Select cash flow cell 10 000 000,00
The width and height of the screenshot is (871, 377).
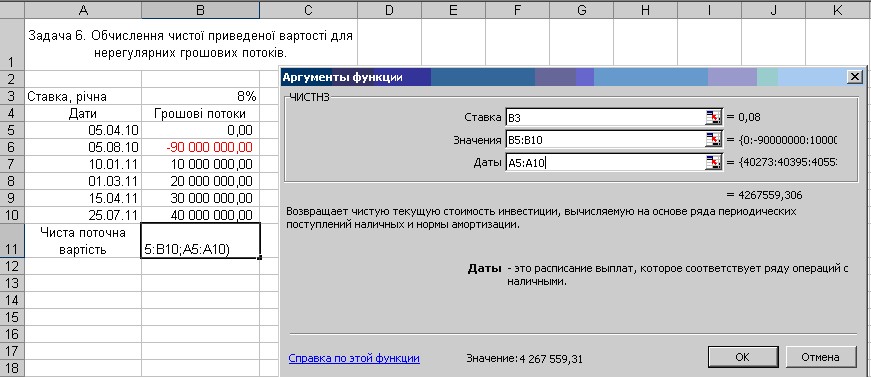201,164
